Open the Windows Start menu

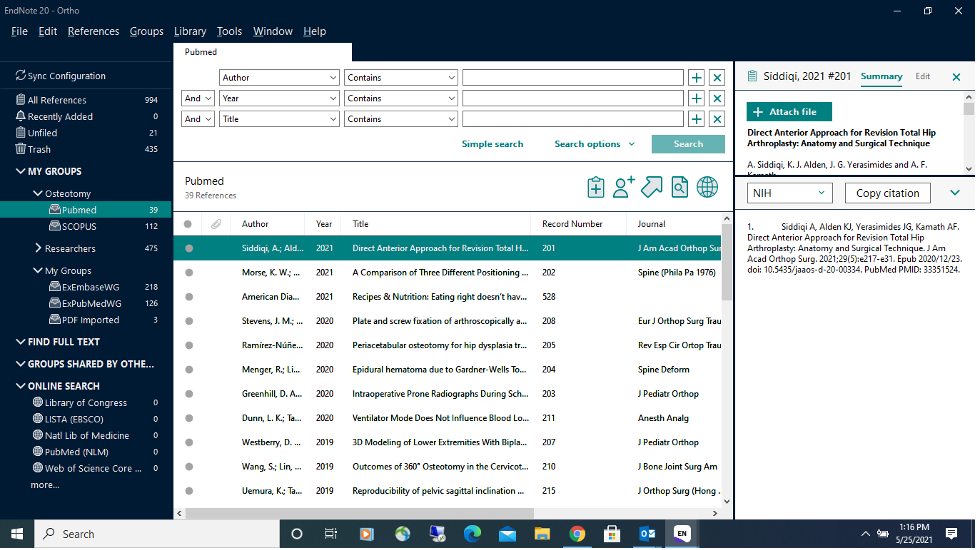[17, 534]
